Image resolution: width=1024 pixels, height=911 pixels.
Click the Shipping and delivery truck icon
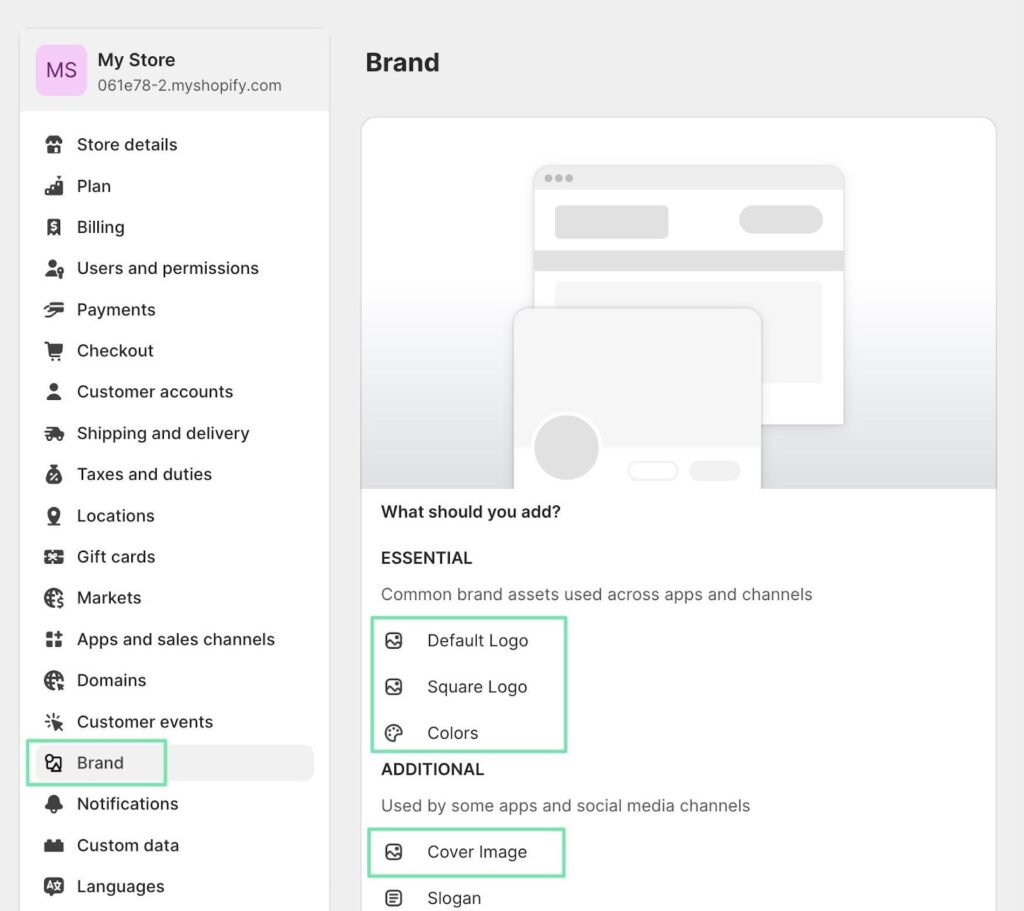(54, 434)
